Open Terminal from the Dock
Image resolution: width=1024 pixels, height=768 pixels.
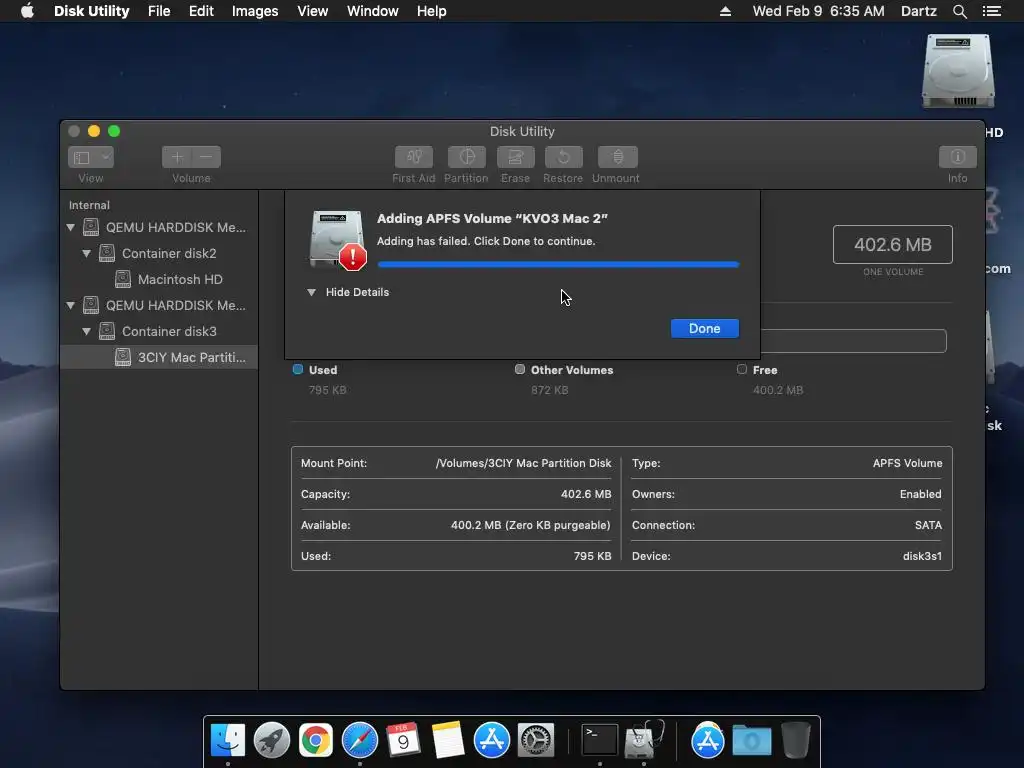(600, 740)
